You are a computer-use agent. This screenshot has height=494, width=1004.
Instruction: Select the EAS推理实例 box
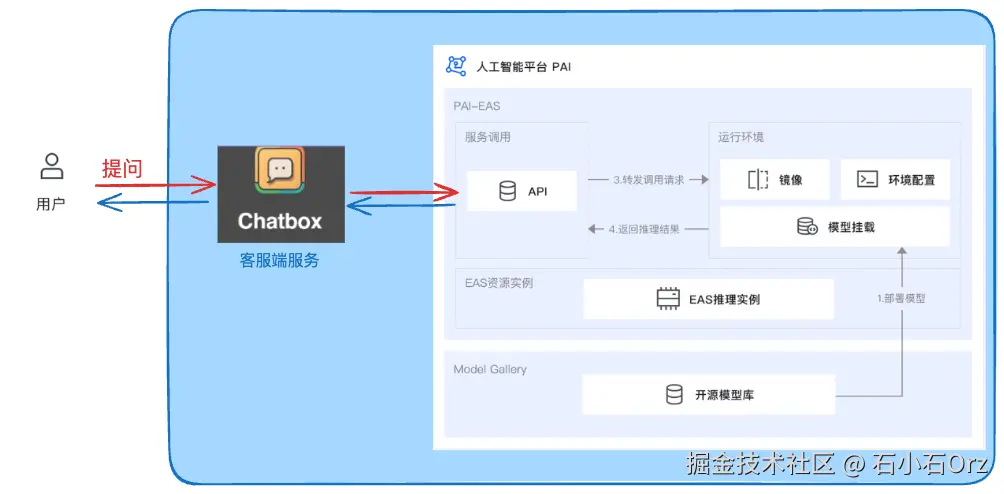pos(709,299)
